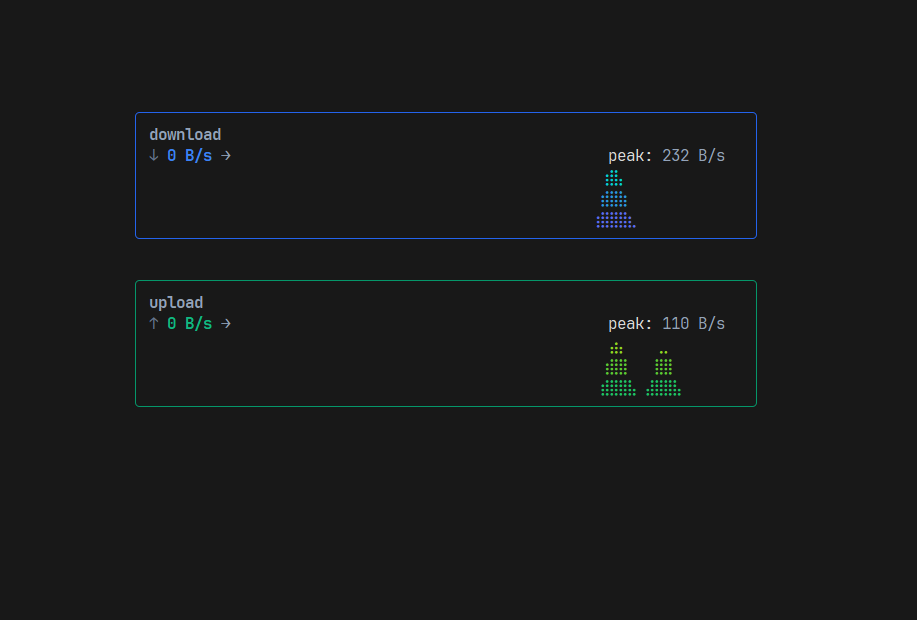This screenshot has width=917, height=620.
Task: Click the taller upload graph spike
Action: (x=618, y=370)
